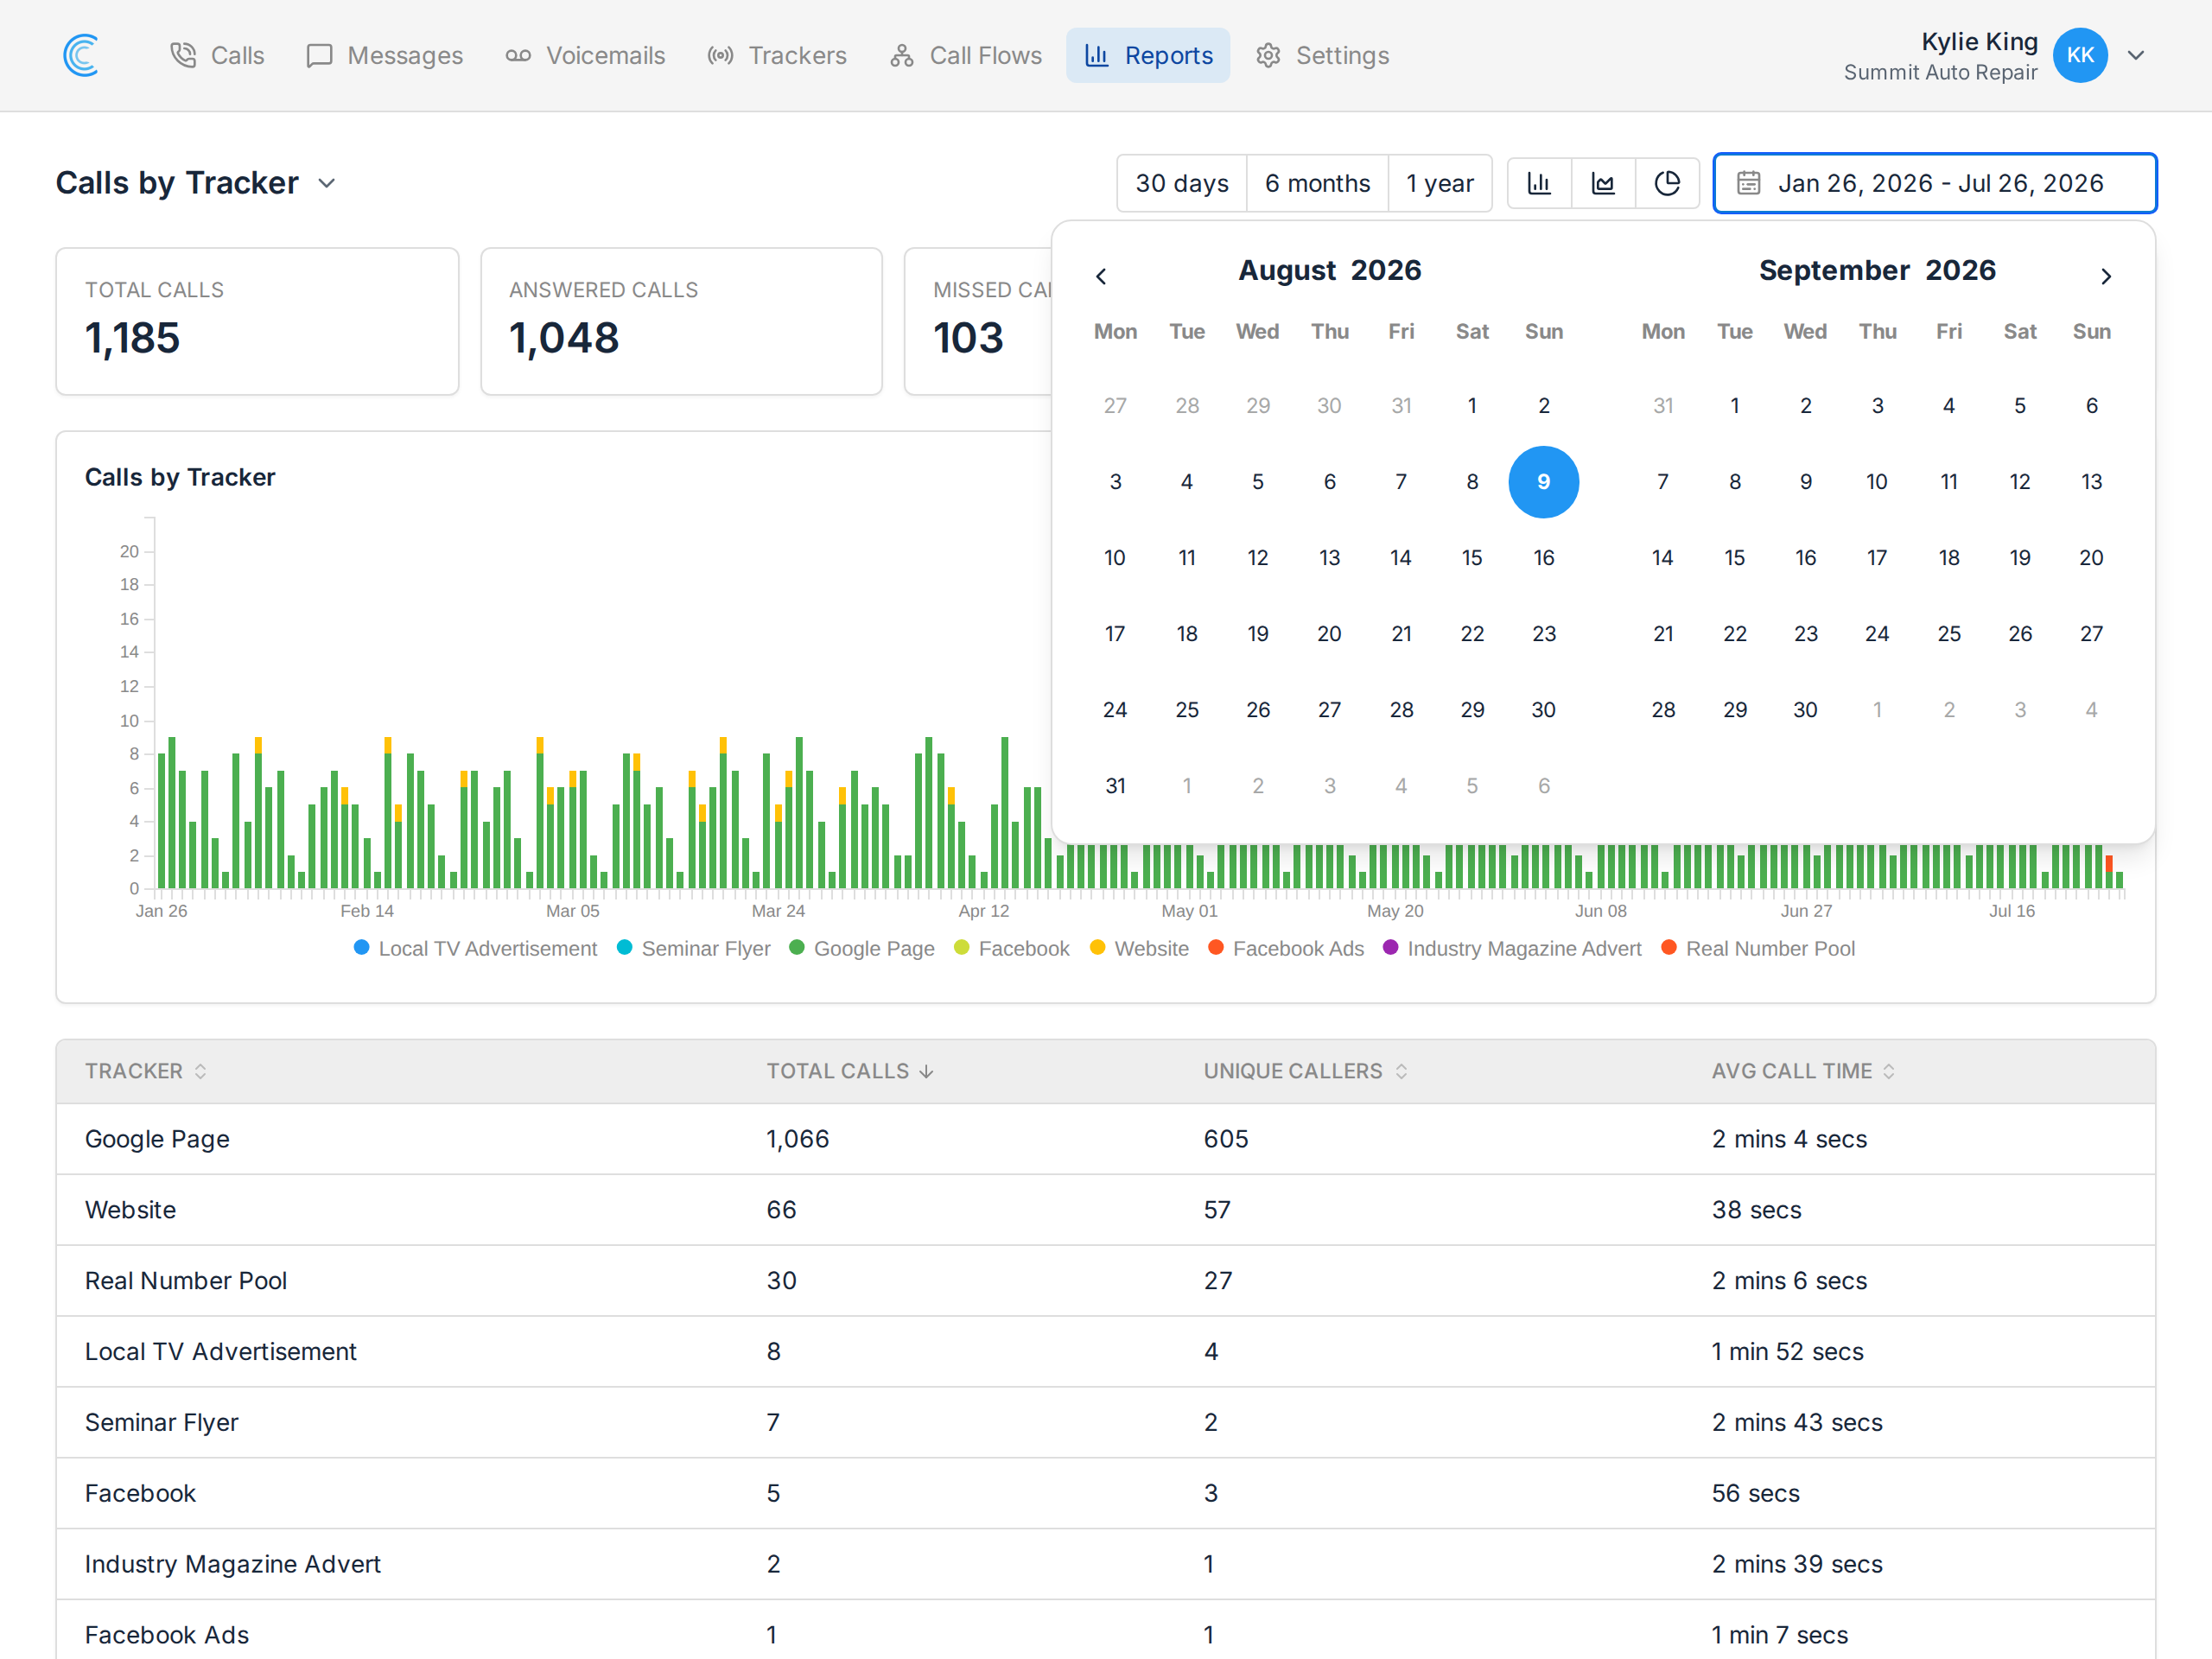Click the calendar icon in date range field

point(1748,183)
